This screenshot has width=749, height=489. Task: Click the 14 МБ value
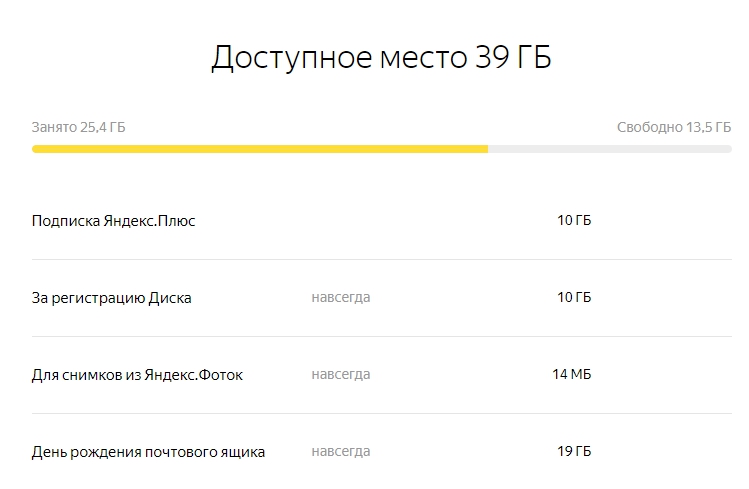click(572, 374)
